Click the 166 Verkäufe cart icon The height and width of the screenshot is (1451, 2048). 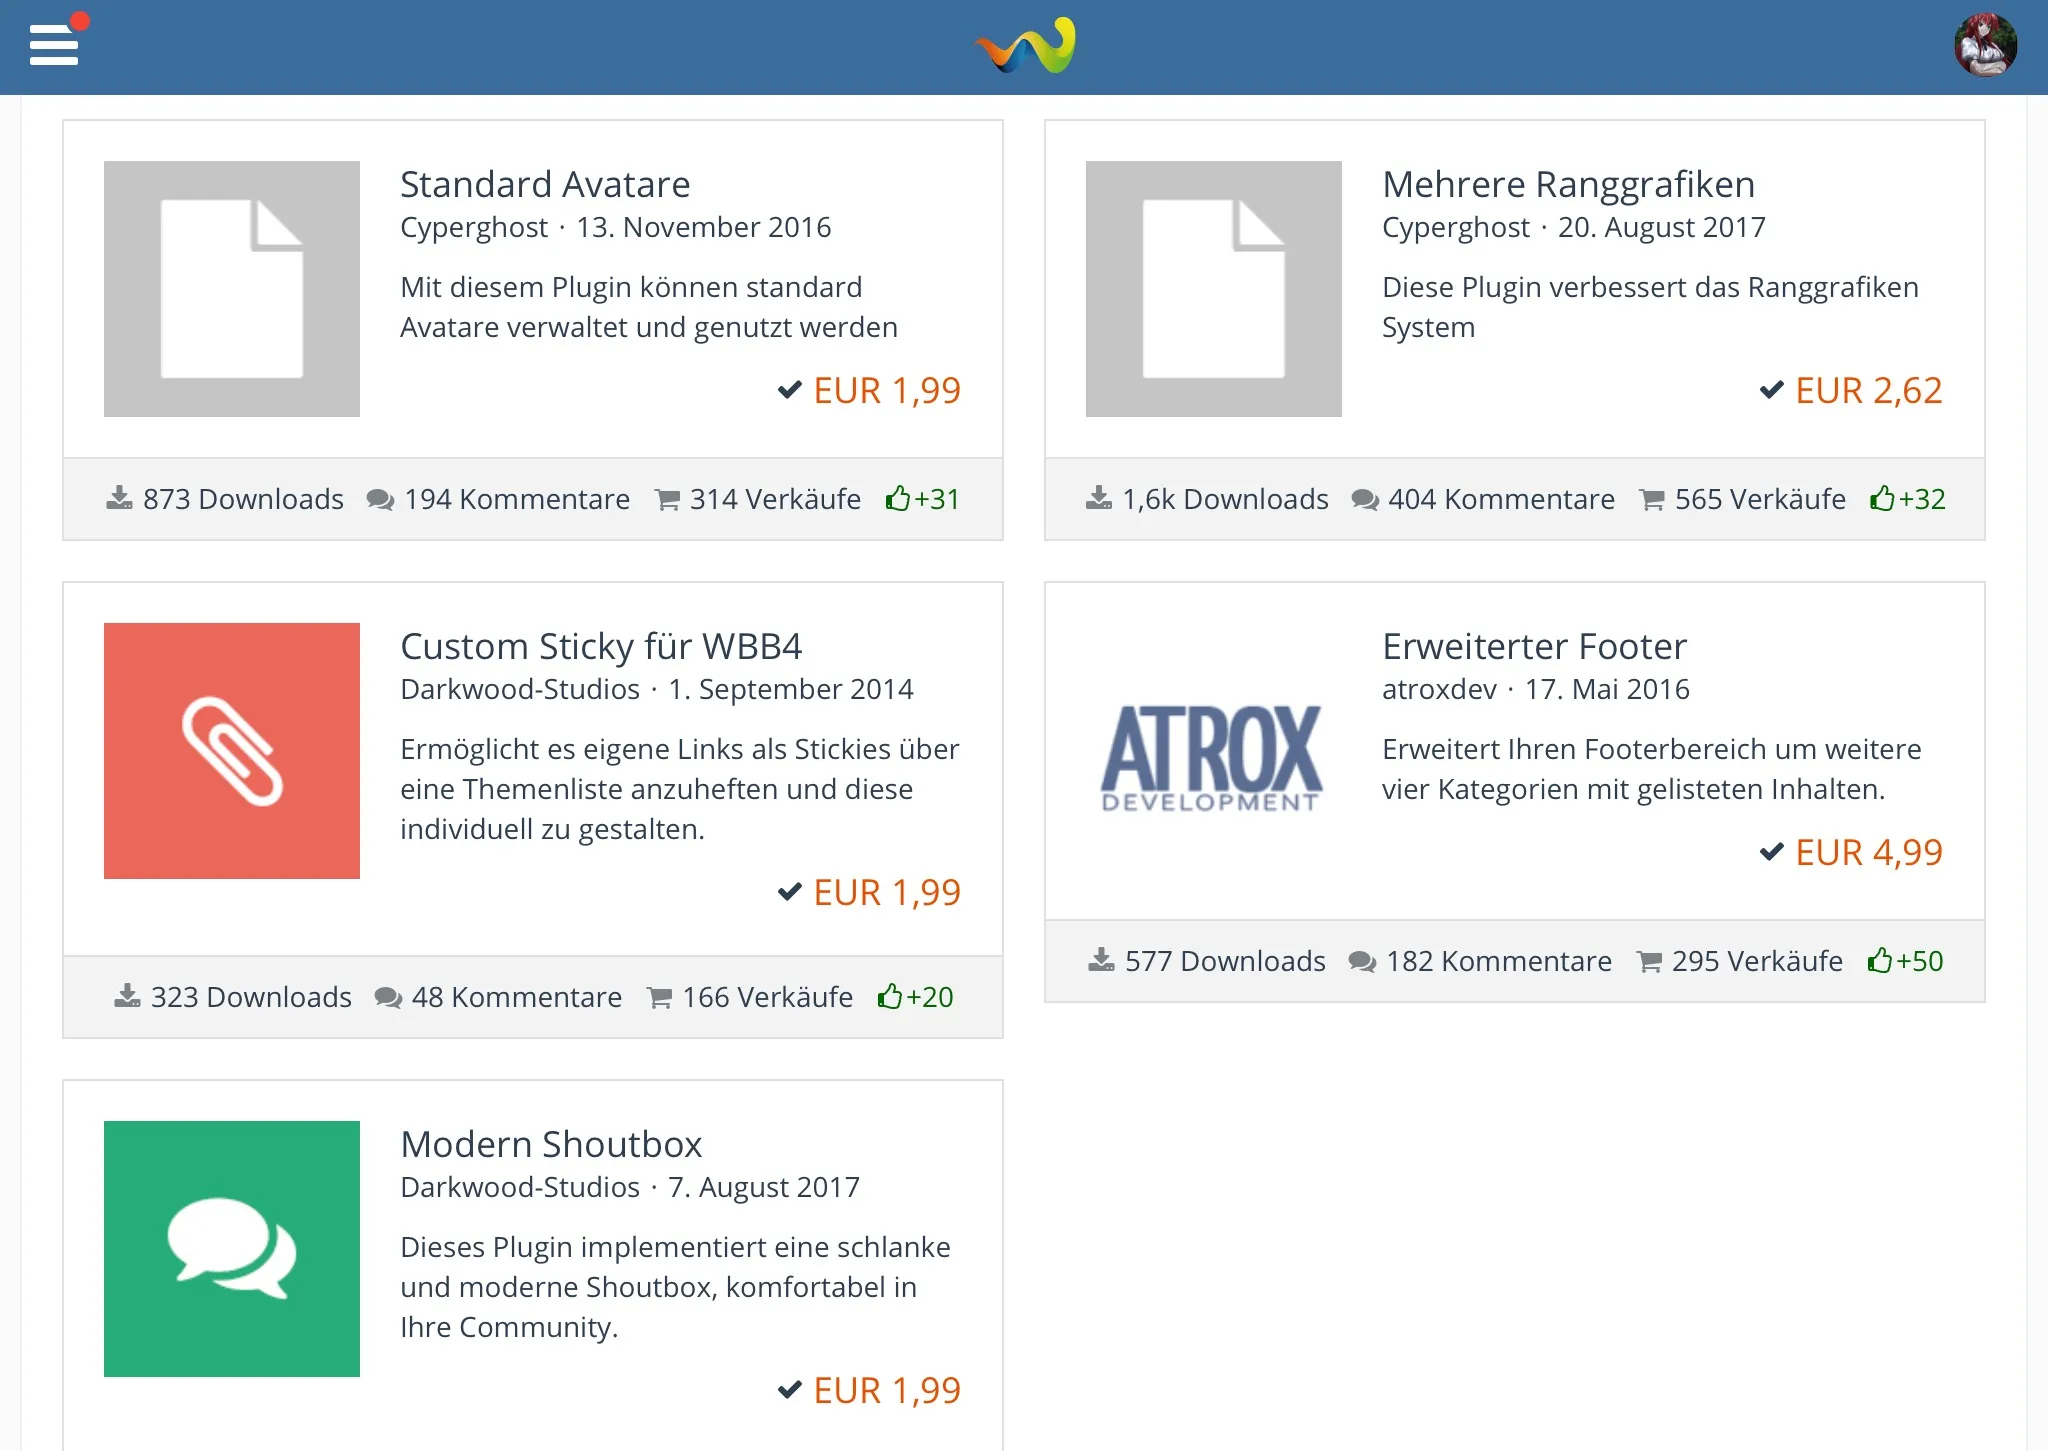[x=660, y=997]
